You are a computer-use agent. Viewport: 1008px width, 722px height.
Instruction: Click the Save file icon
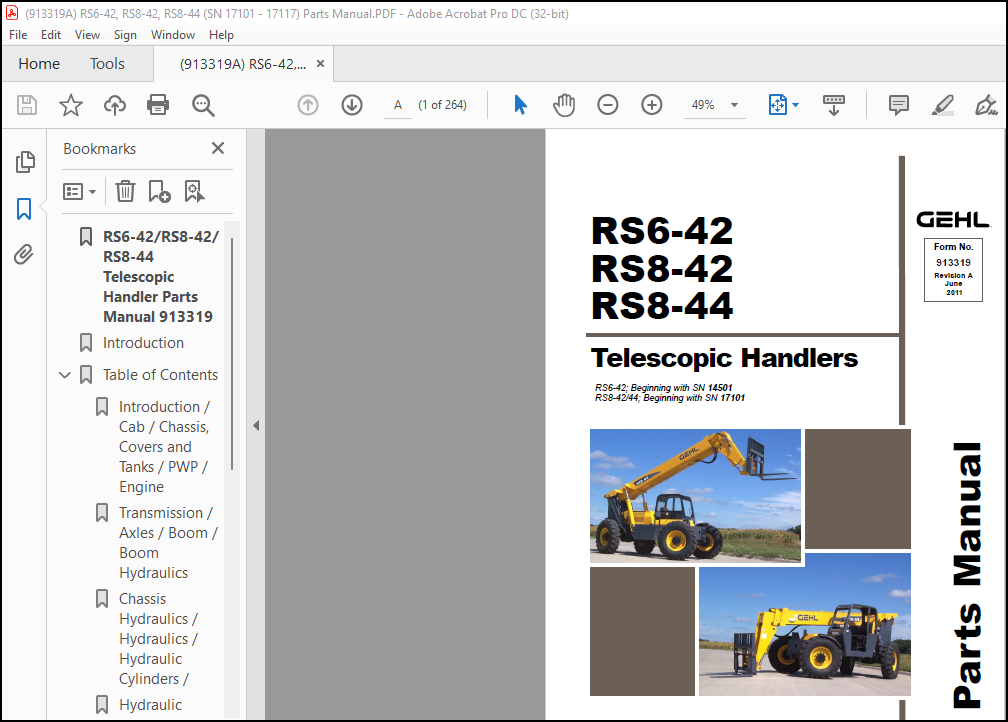[x=26, y=105]
